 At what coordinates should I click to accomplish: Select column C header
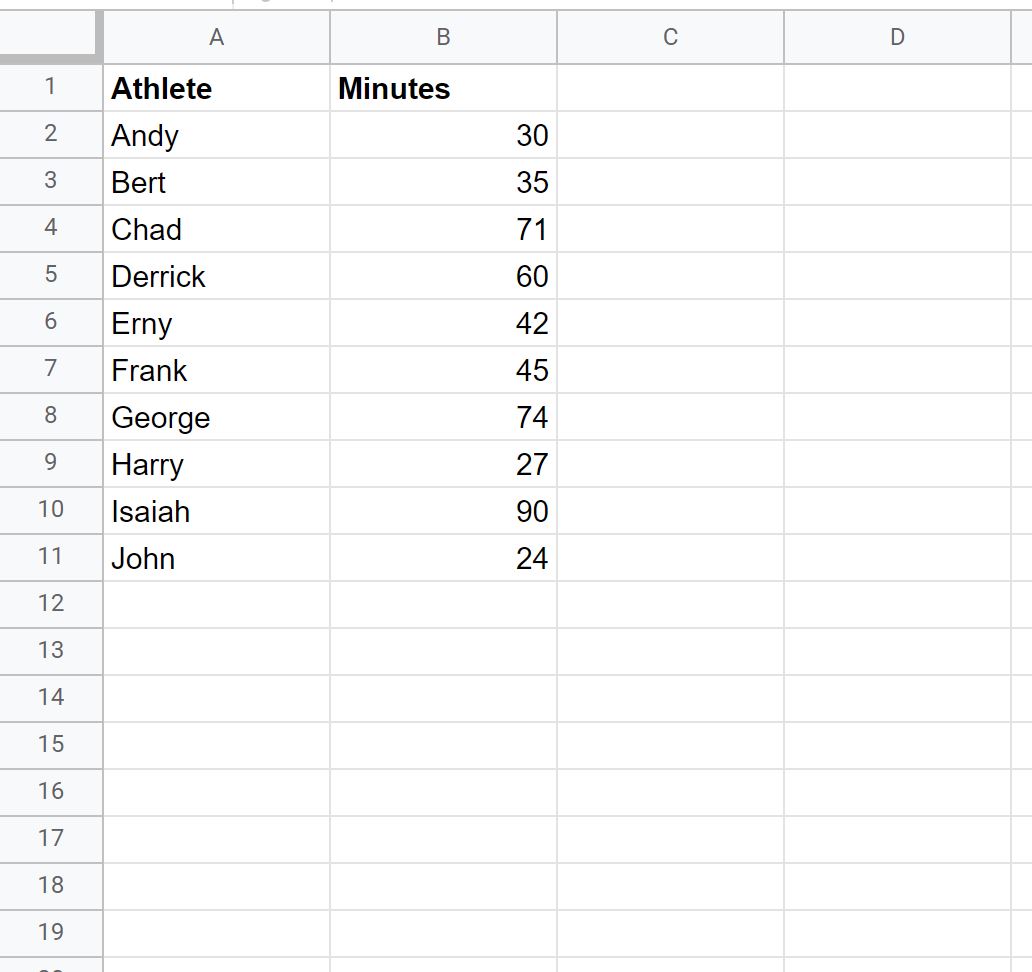pyautogui.click(x=670, y=37)
